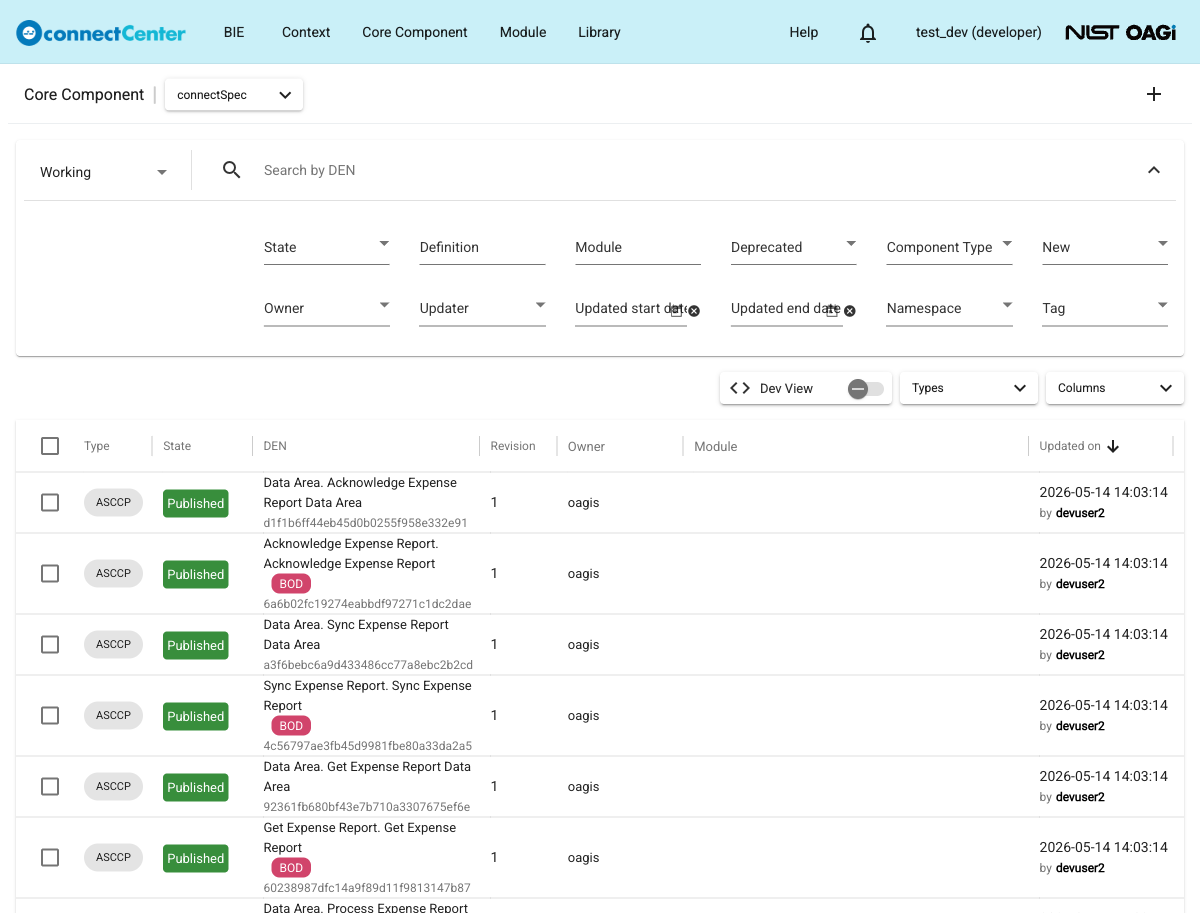Open Acknowledge Expense Report. Acknowledge Expense Report

[350, 553]
